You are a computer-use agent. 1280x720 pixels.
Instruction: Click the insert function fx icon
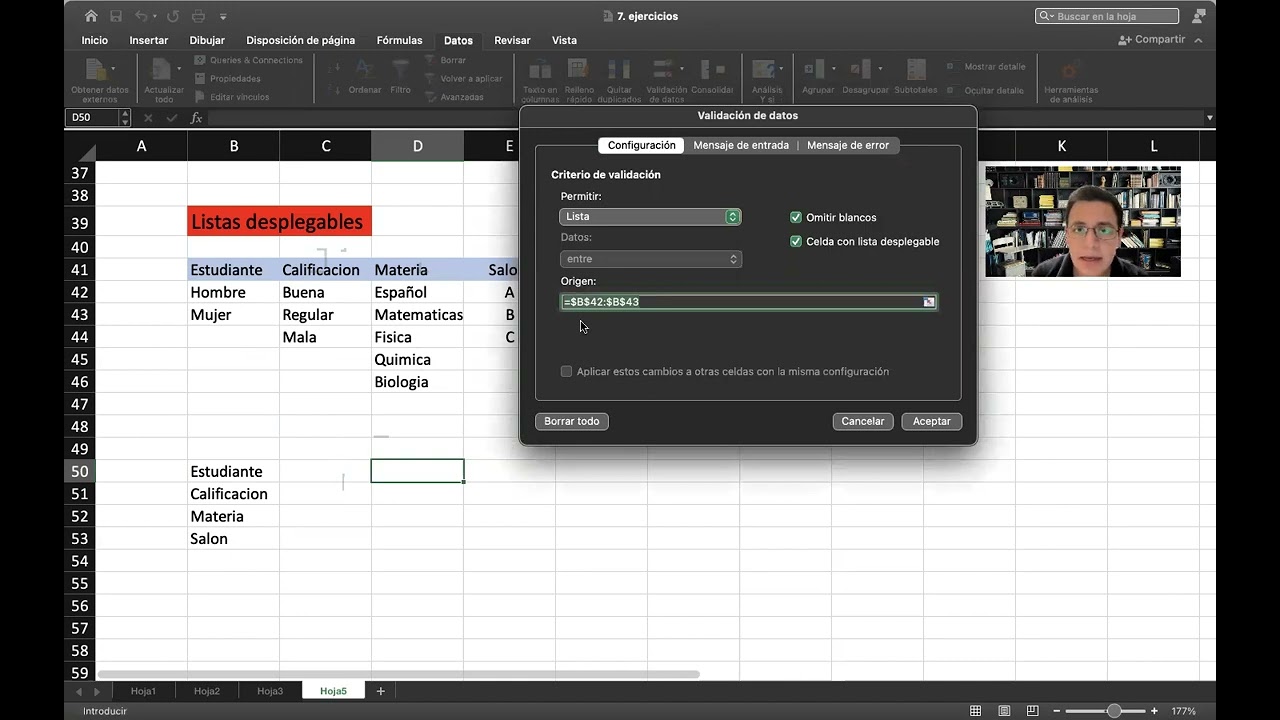click(196, 118)
